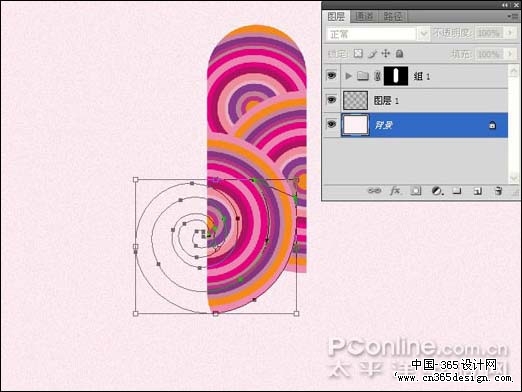The image size is (522, 392).
Task: Click the lock icon on 背景 layer
Action: coord(492,125)
